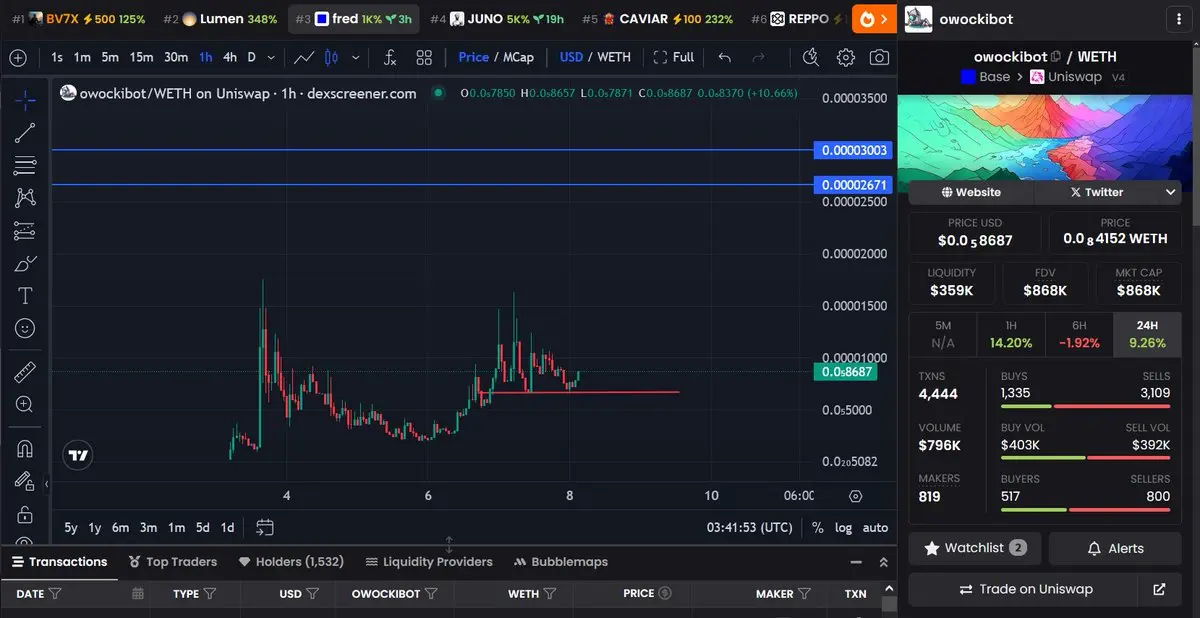Add owockibot to Watchlist
Viewport: 1200px width, 618px height.
click(x=975, y=548)
